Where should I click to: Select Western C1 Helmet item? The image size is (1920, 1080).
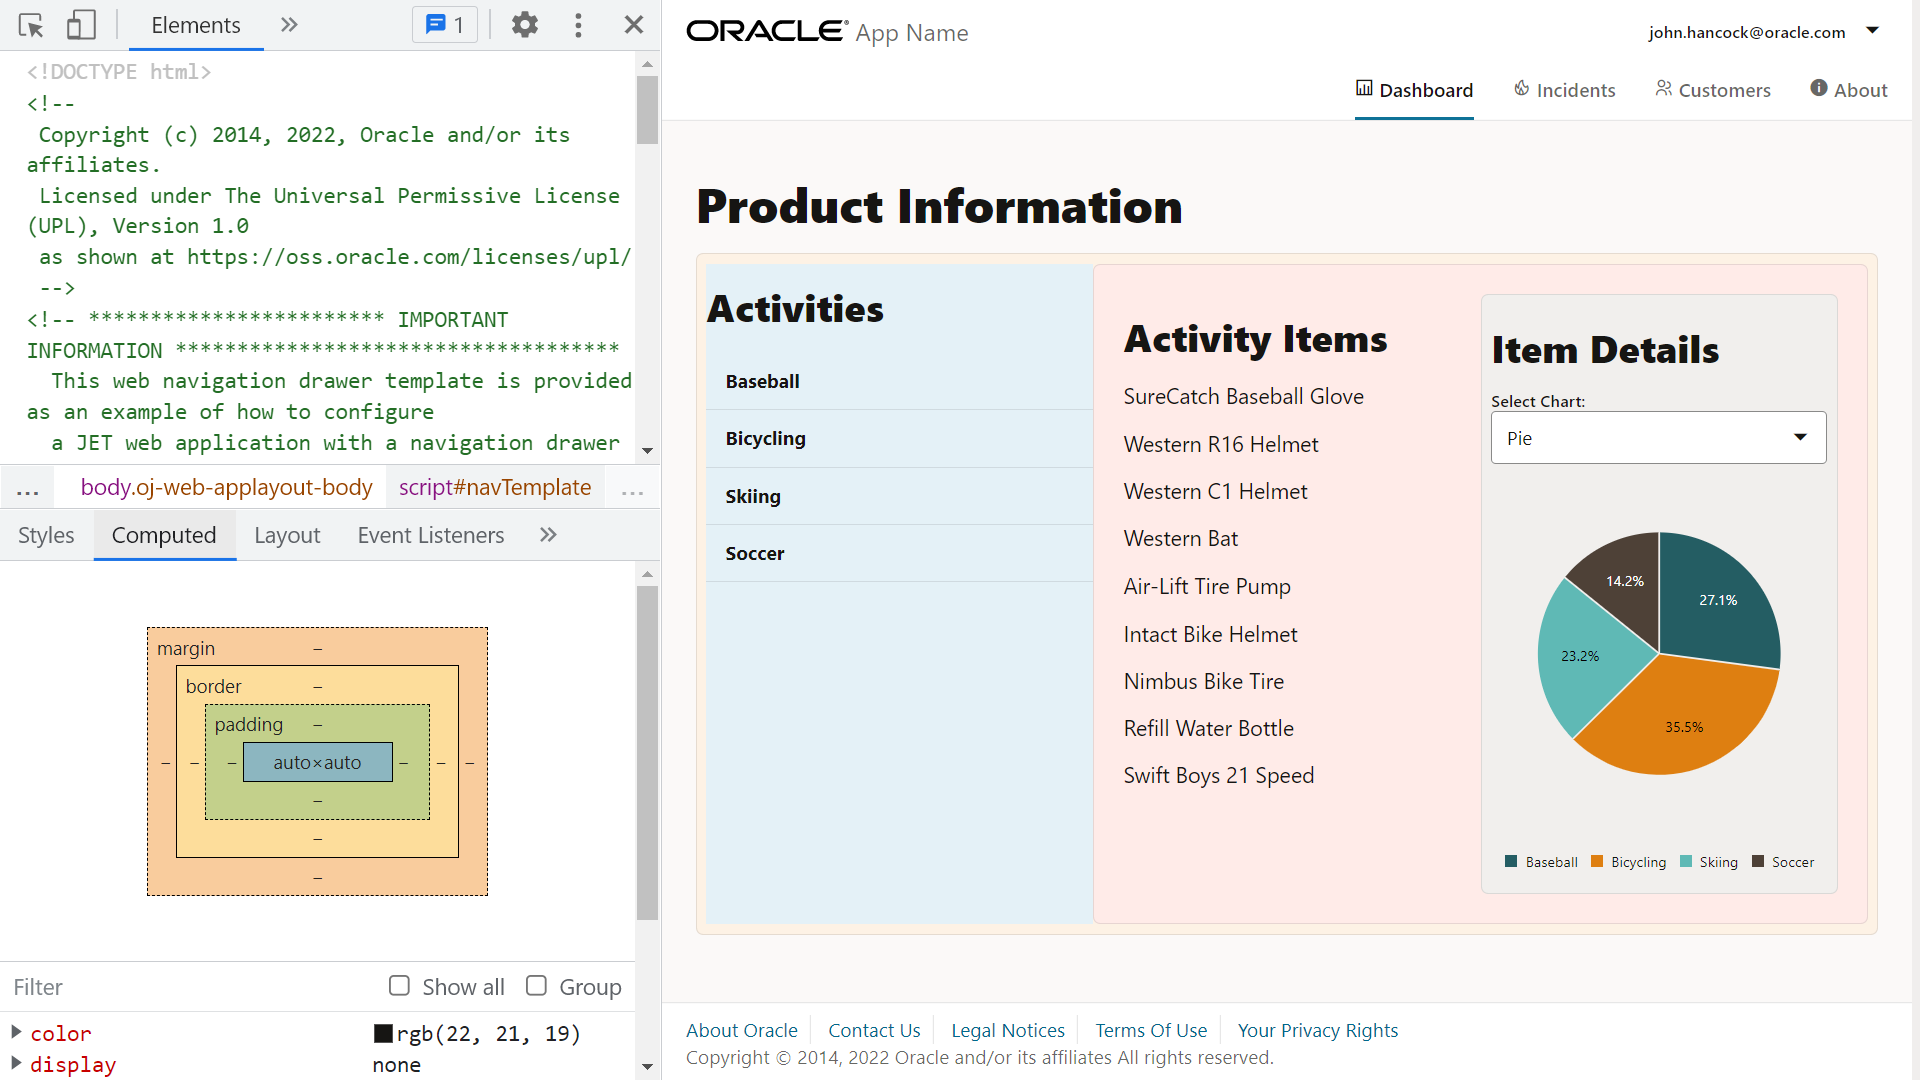(1215, 491)
